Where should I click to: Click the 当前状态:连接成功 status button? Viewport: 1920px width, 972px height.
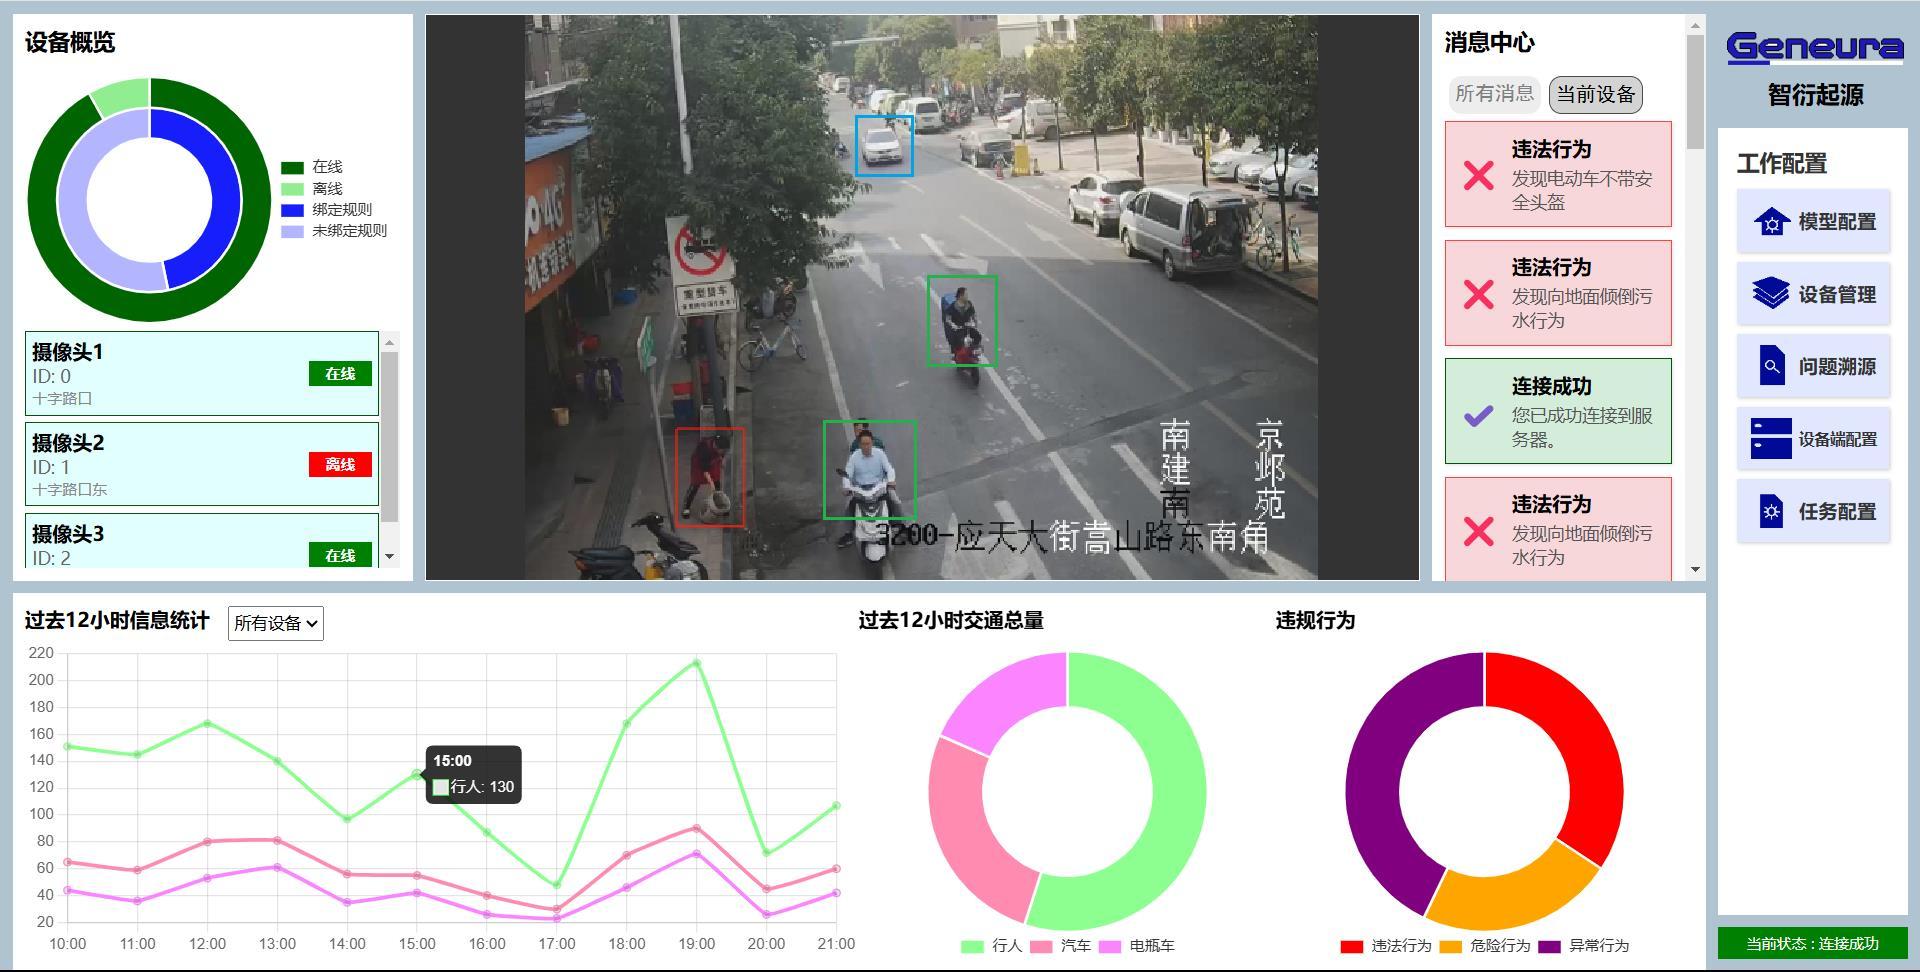(x=1813, y=943)
